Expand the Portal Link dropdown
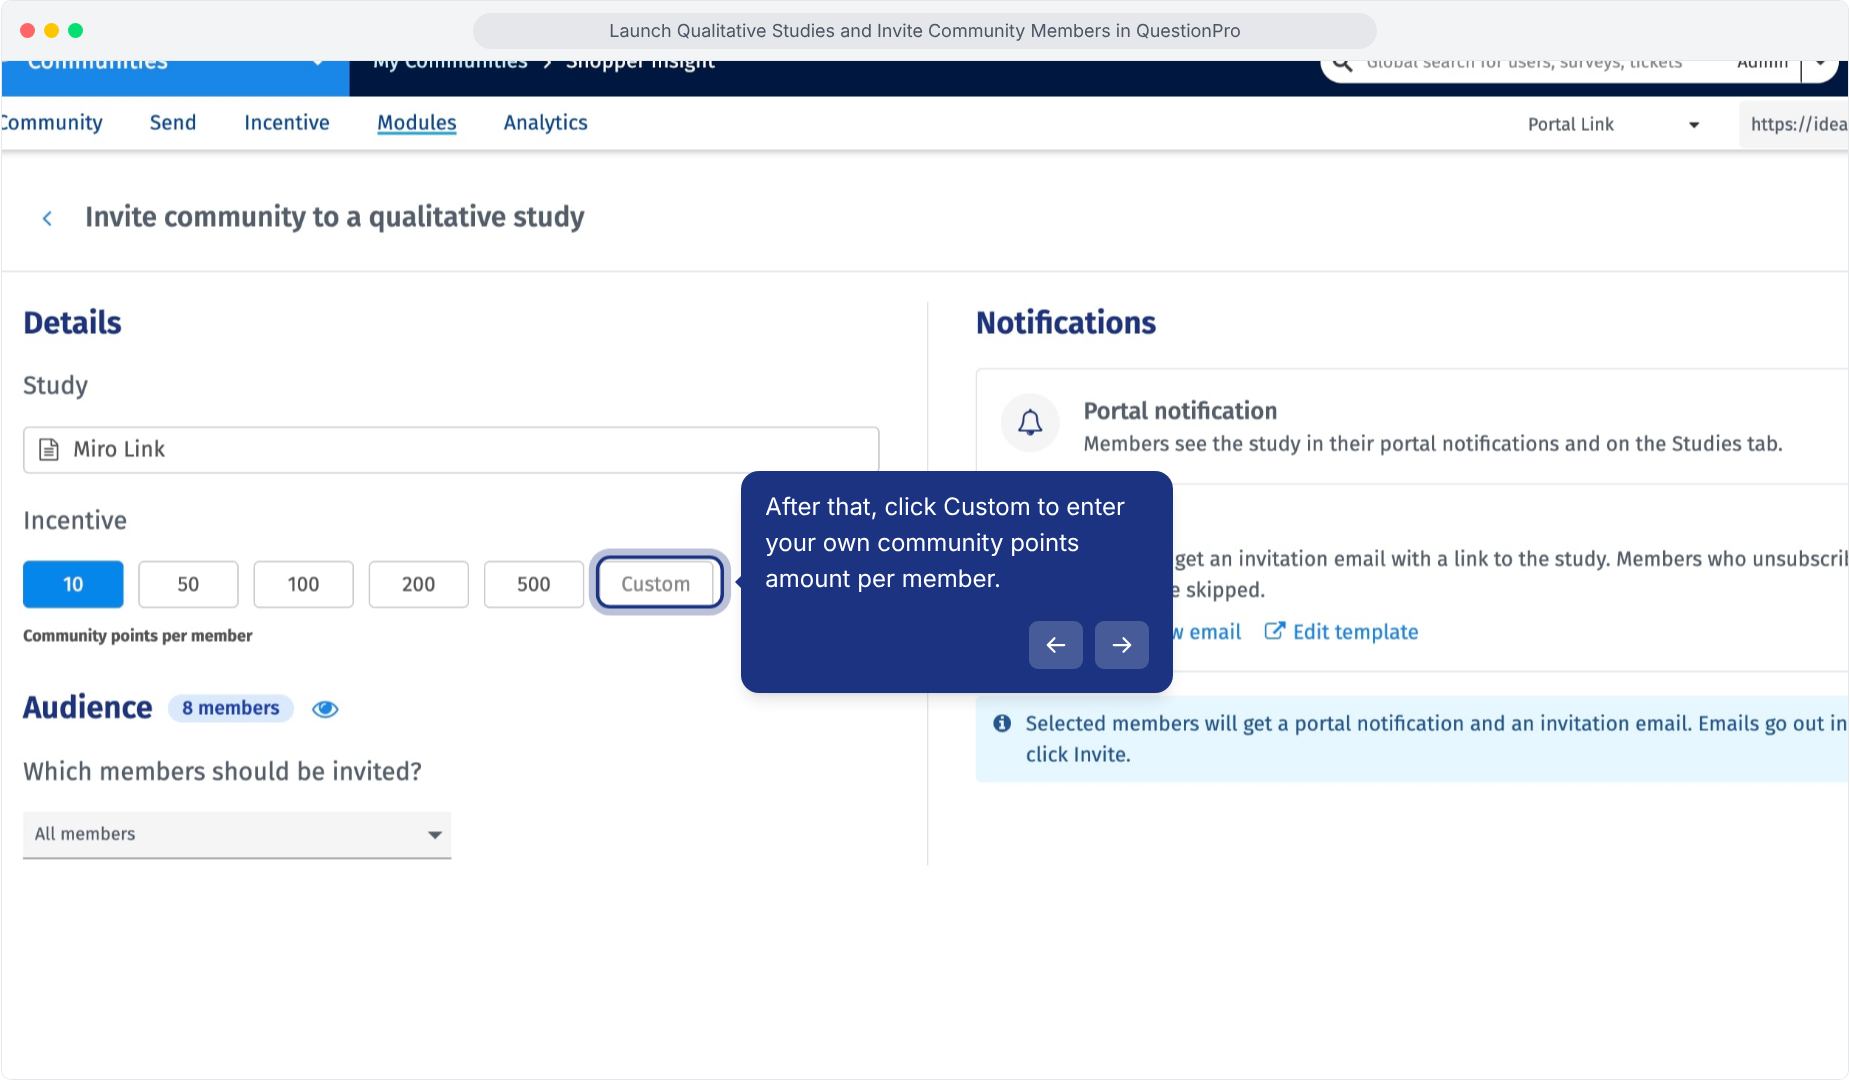The image size is (1850, 1080). coord(1614,125)
